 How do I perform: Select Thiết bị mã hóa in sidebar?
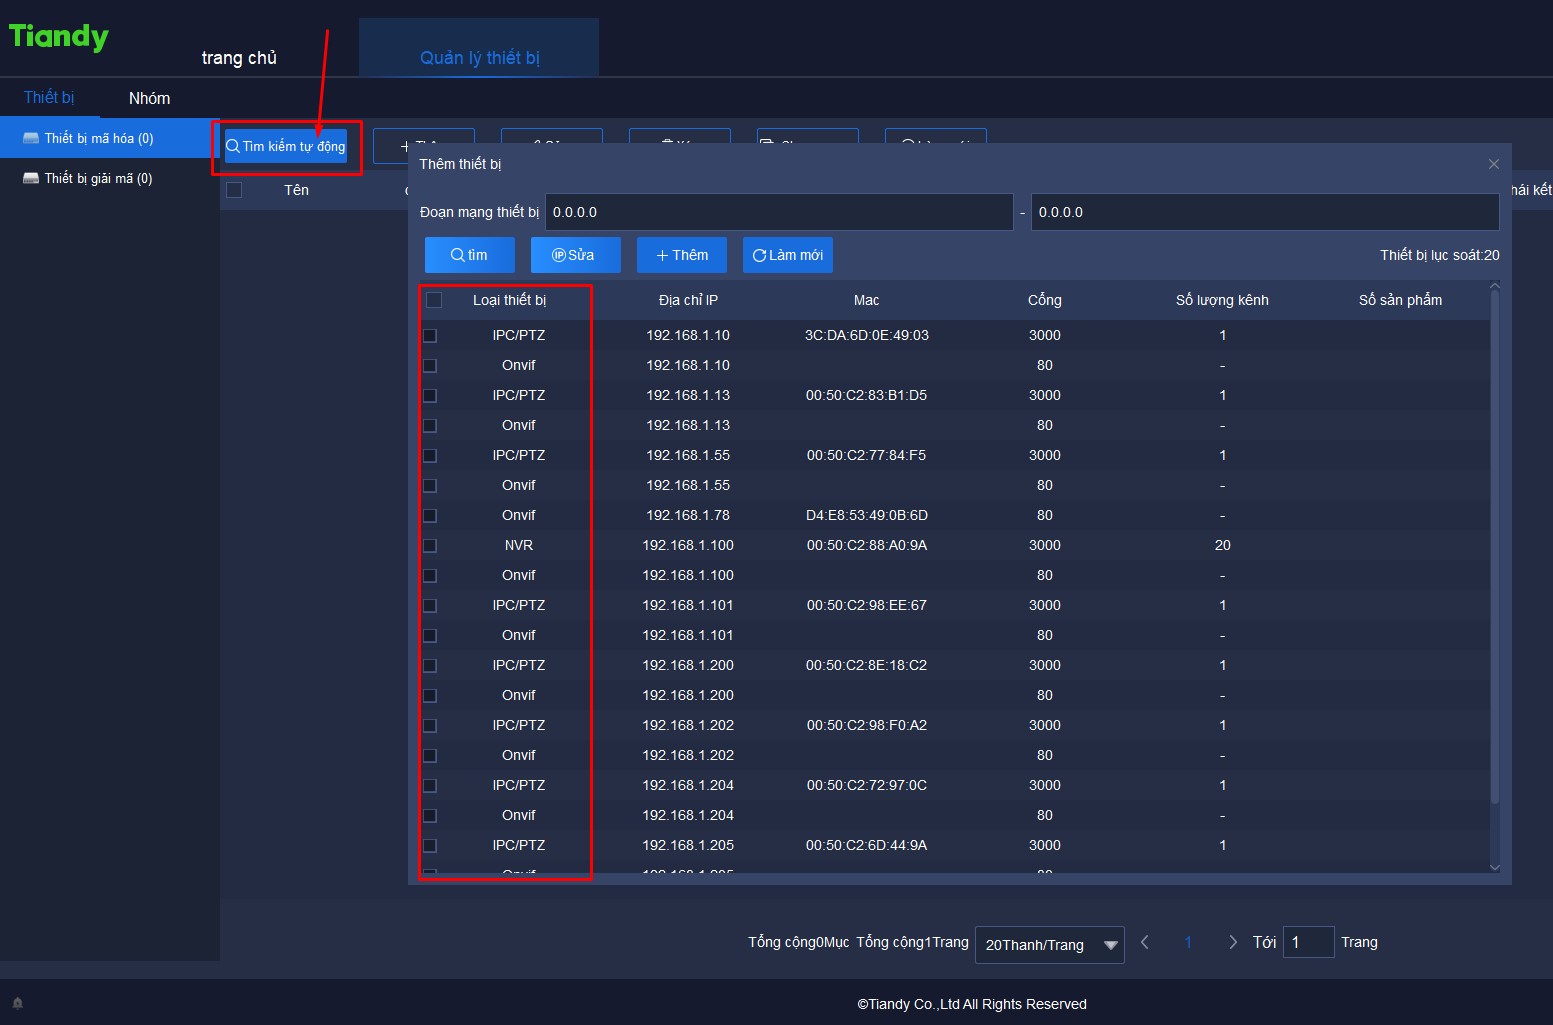99,138
